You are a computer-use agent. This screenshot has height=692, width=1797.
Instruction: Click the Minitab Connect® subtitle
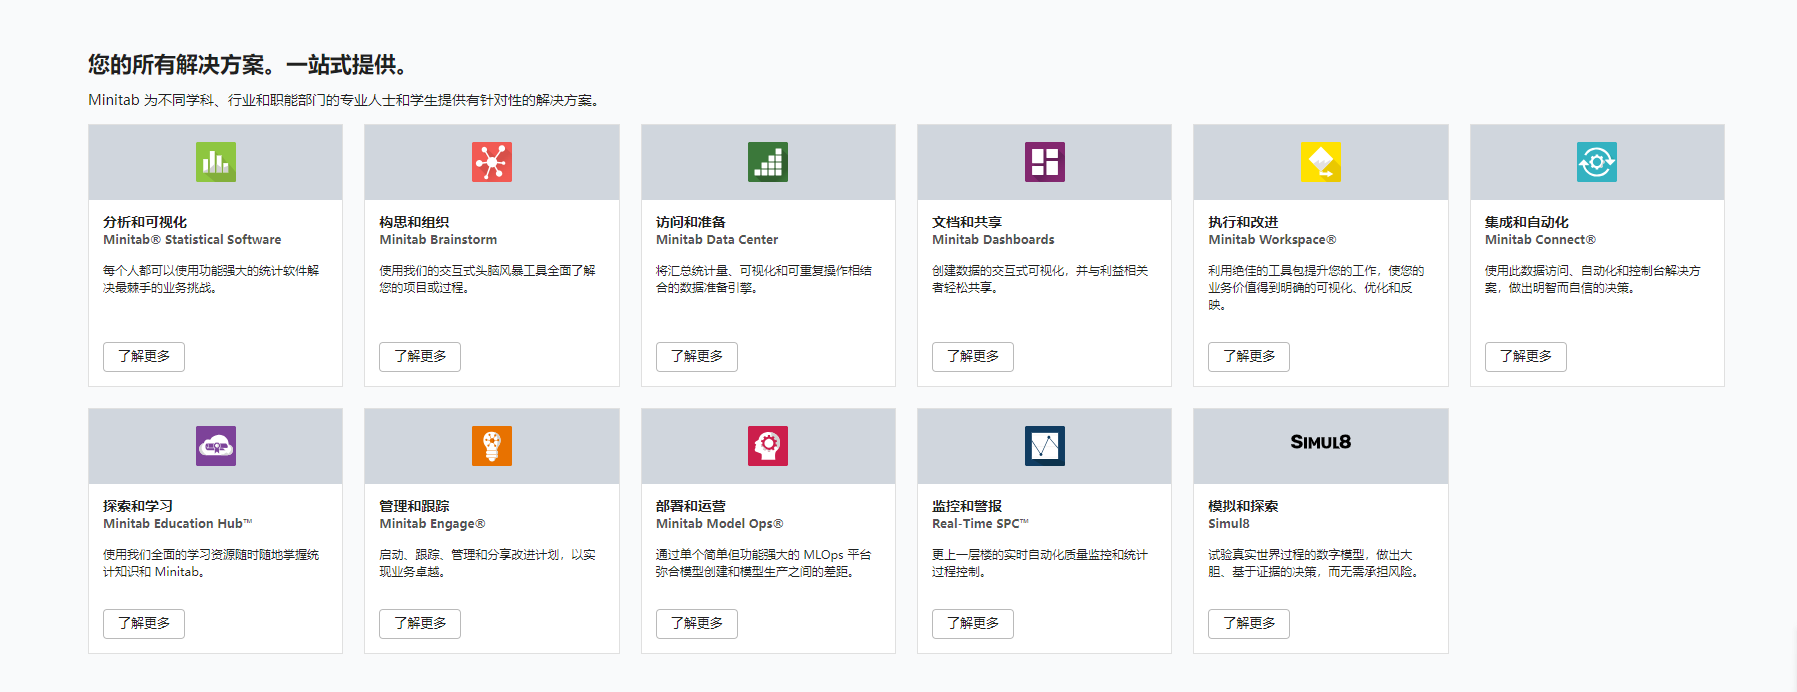click(x=1540, y=240)
